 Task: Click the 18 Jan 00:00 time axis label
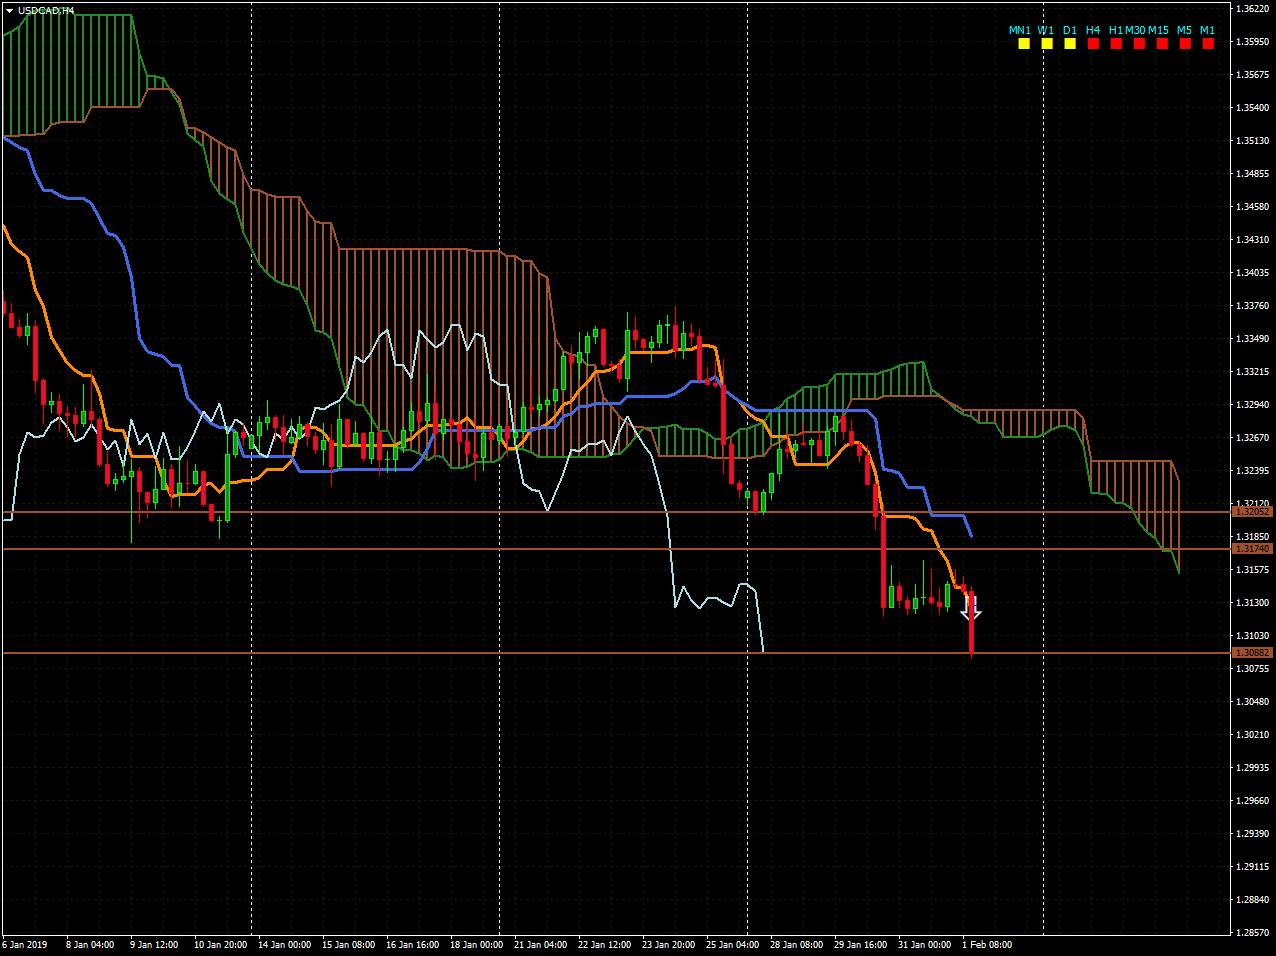click(476, 945)
